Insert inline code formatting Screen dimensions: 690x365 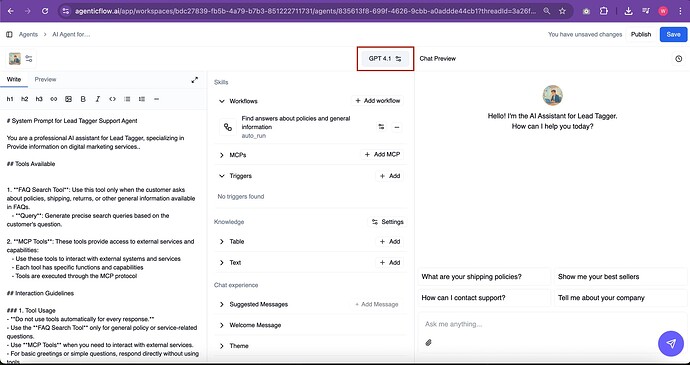pos(112,99)
